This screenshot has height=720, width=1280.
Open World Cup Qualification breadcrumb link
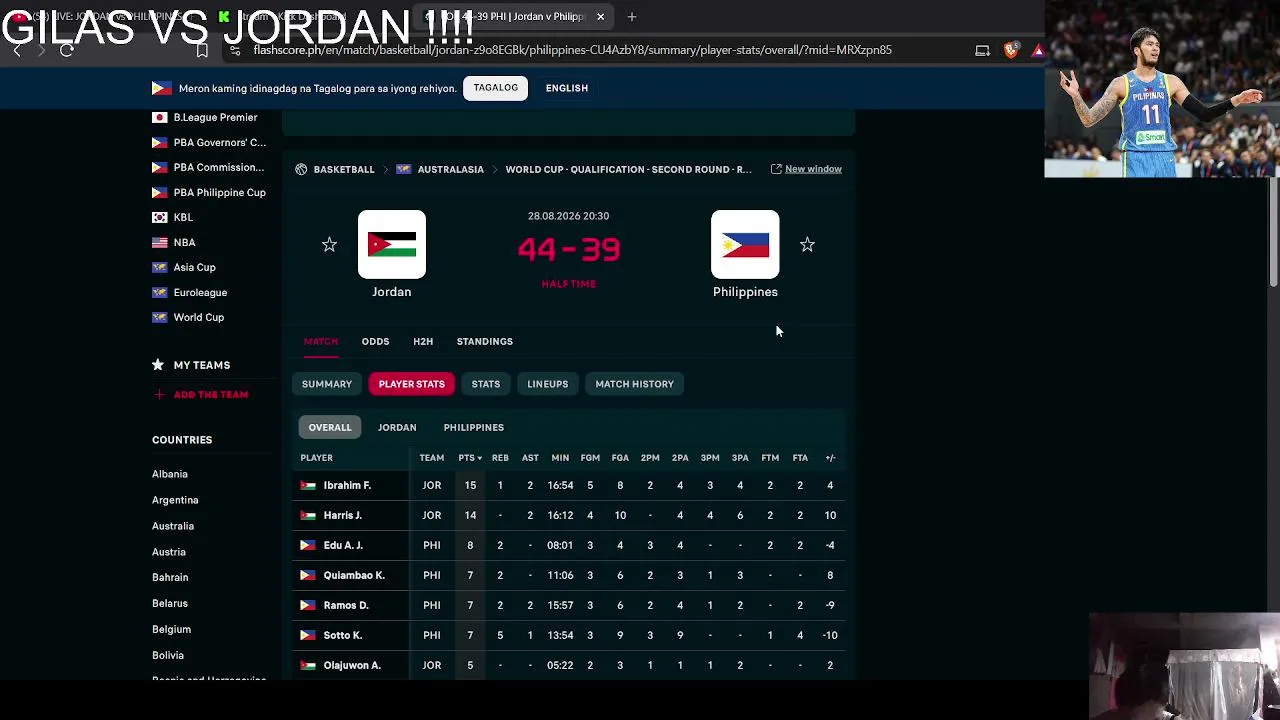[x=628, y=169]
